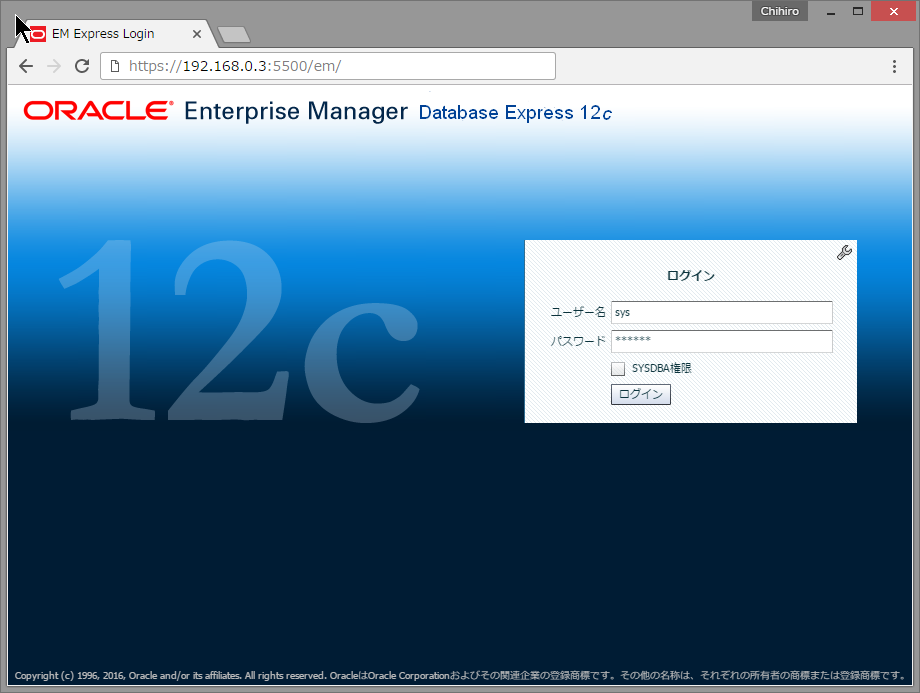This screenshot has width=920, height=693.
Task: Maximize the browser window
Action: 858,11
